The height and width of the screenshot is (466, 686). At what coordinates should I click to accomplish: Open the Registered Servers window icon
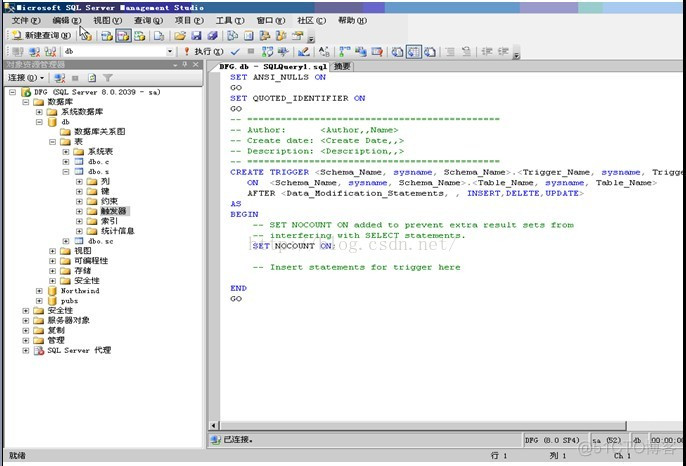click(233, 35)
